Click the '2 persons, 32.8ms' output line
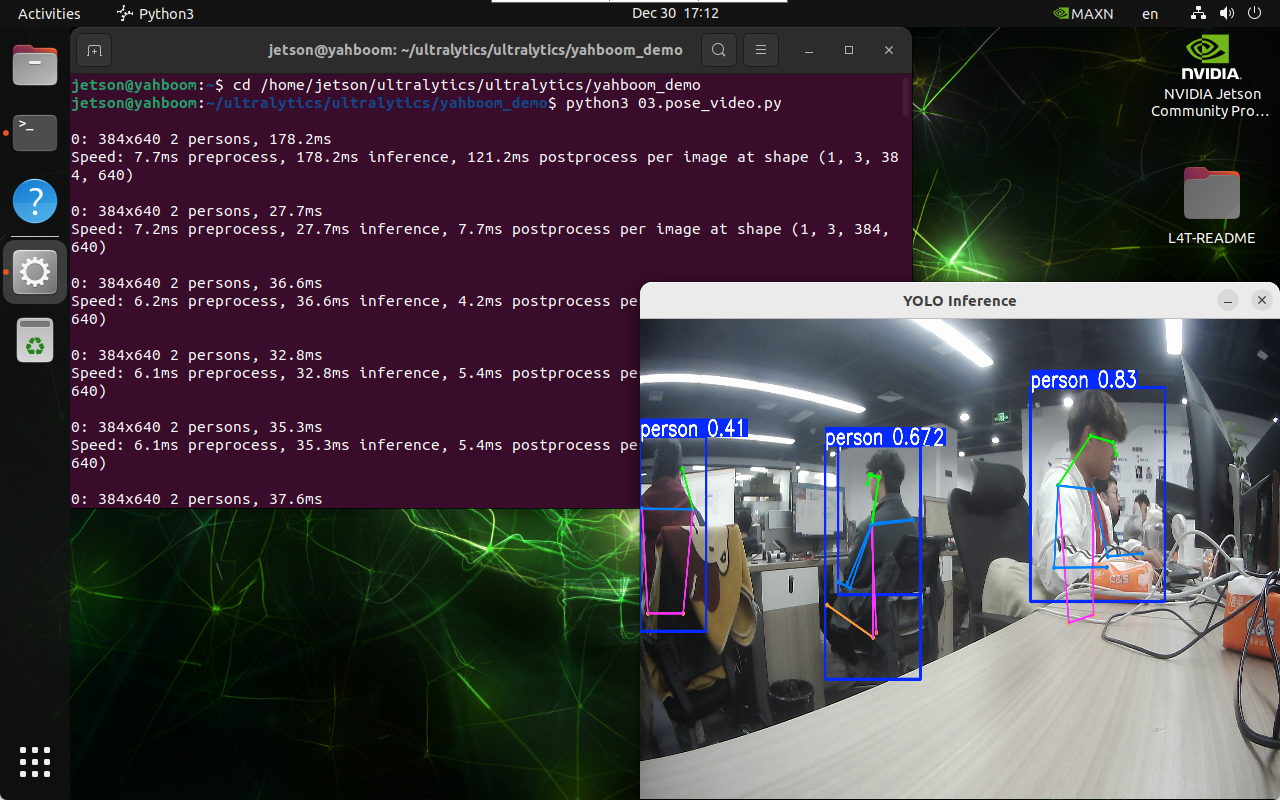Viewport: 1280px width, 800px height. point(197,355)
